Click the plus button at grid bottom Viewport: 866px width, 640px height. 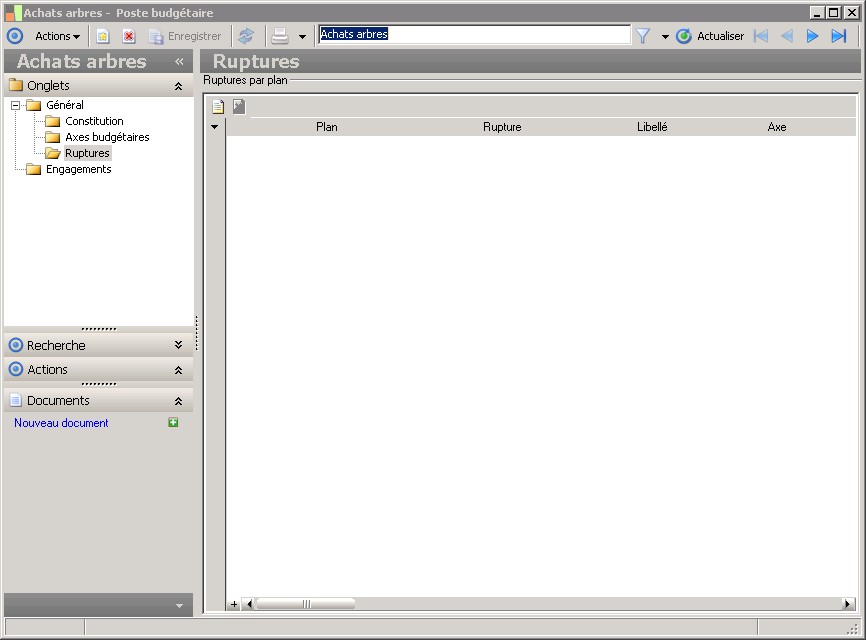point(234,604)
